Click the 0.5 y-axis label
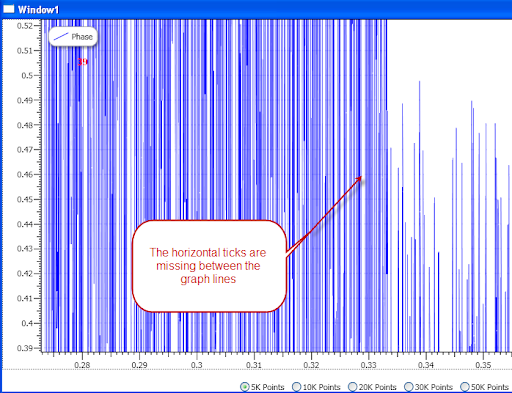512x393 pixels. (27, 76)
